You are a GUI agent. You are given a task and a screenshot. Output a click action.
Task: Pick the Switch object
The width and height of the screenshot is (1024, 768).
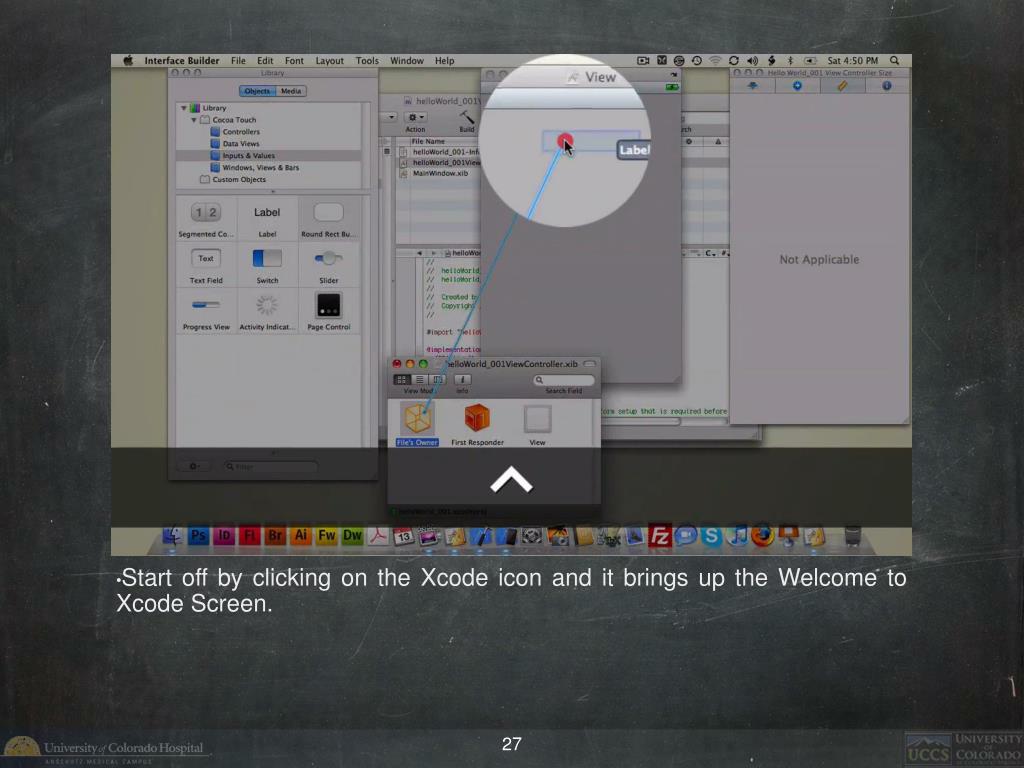pos(267,266)
